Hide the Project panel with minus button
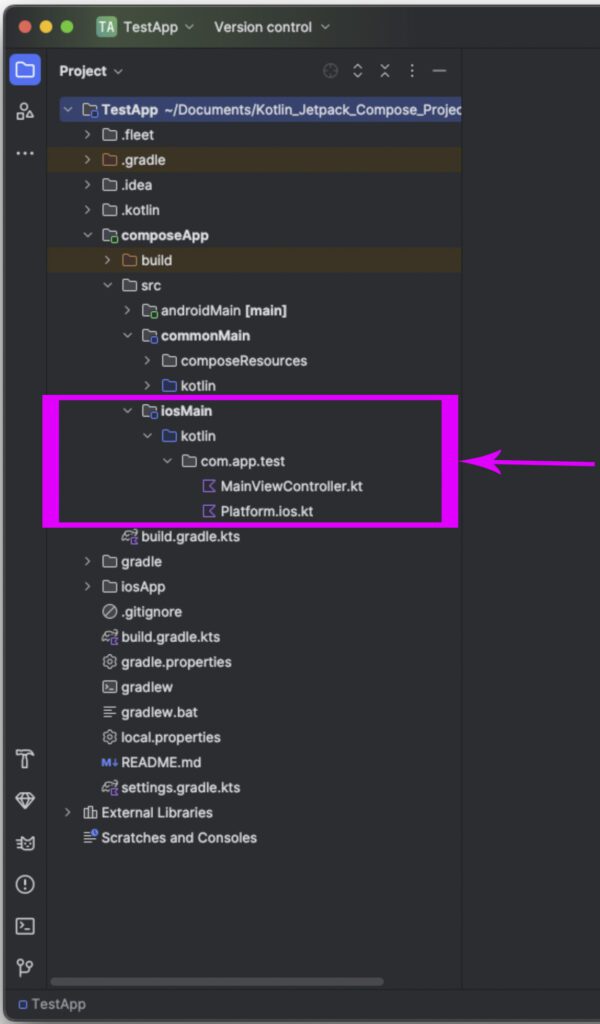Image resolution: width=600 pixels, height=1024 pixels. click(x=439, y=71)
